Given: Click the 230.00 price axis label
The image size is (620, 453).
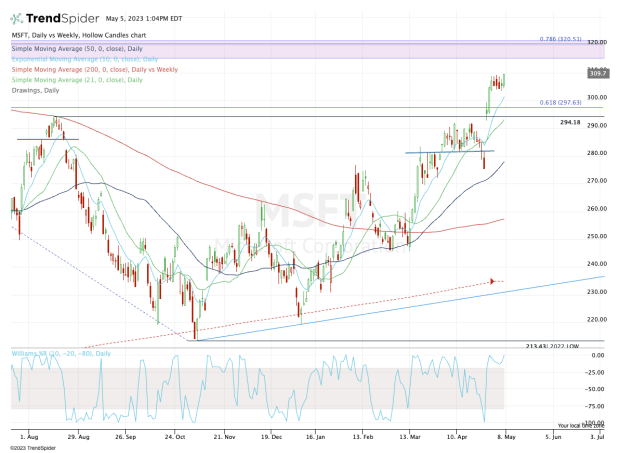Looking at the screenshot, I should pos(597,292).
